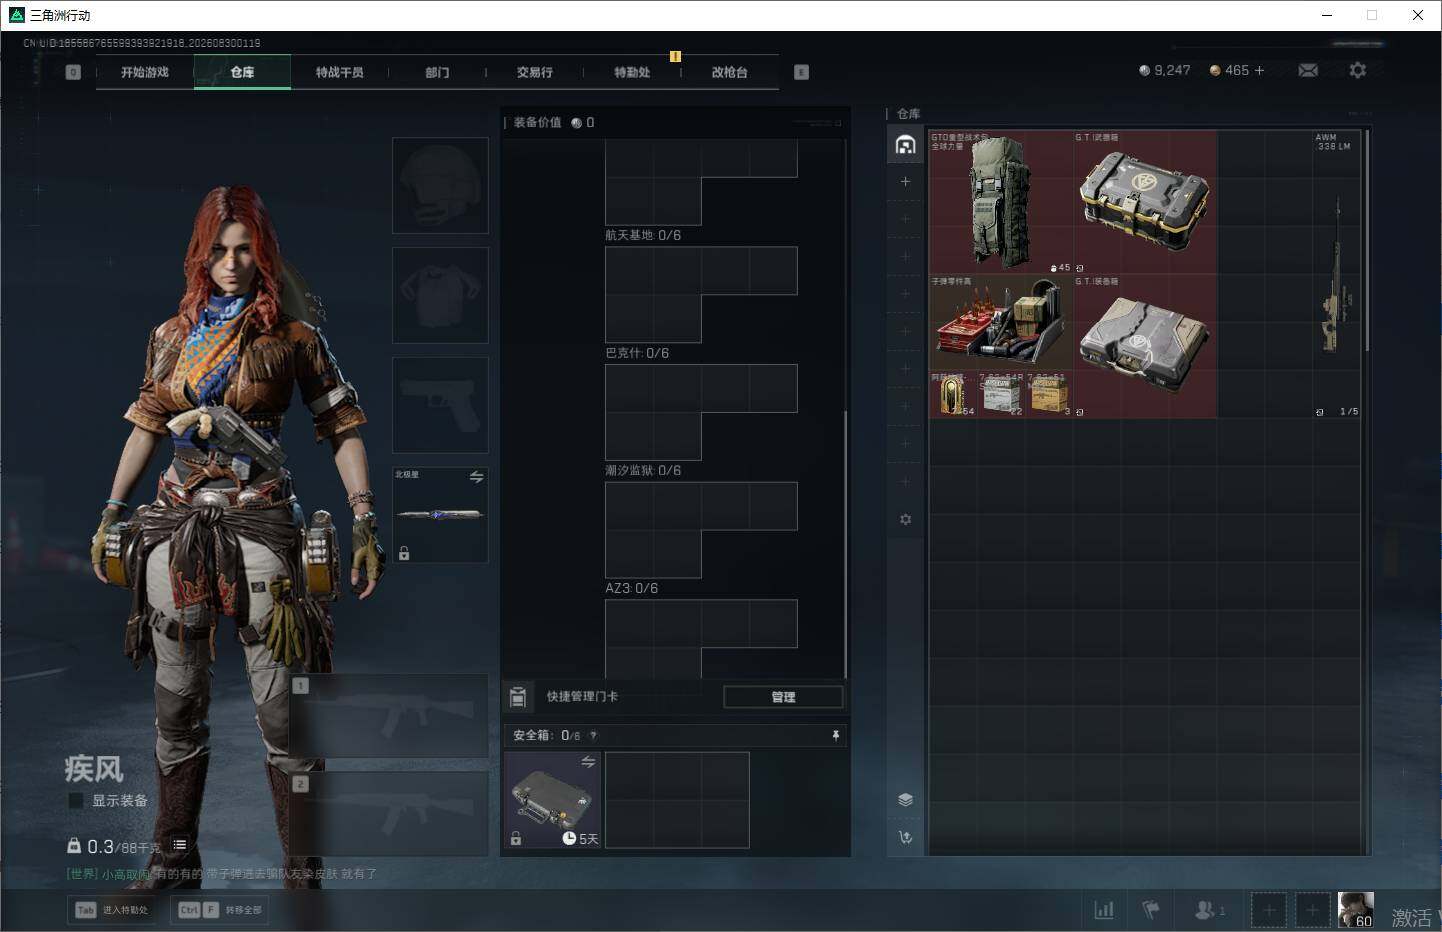This screenshot has height=932, width=1442.
Task: Select the G.T.I weapons case with gold trim
Action: click(x=1145, y=202)
